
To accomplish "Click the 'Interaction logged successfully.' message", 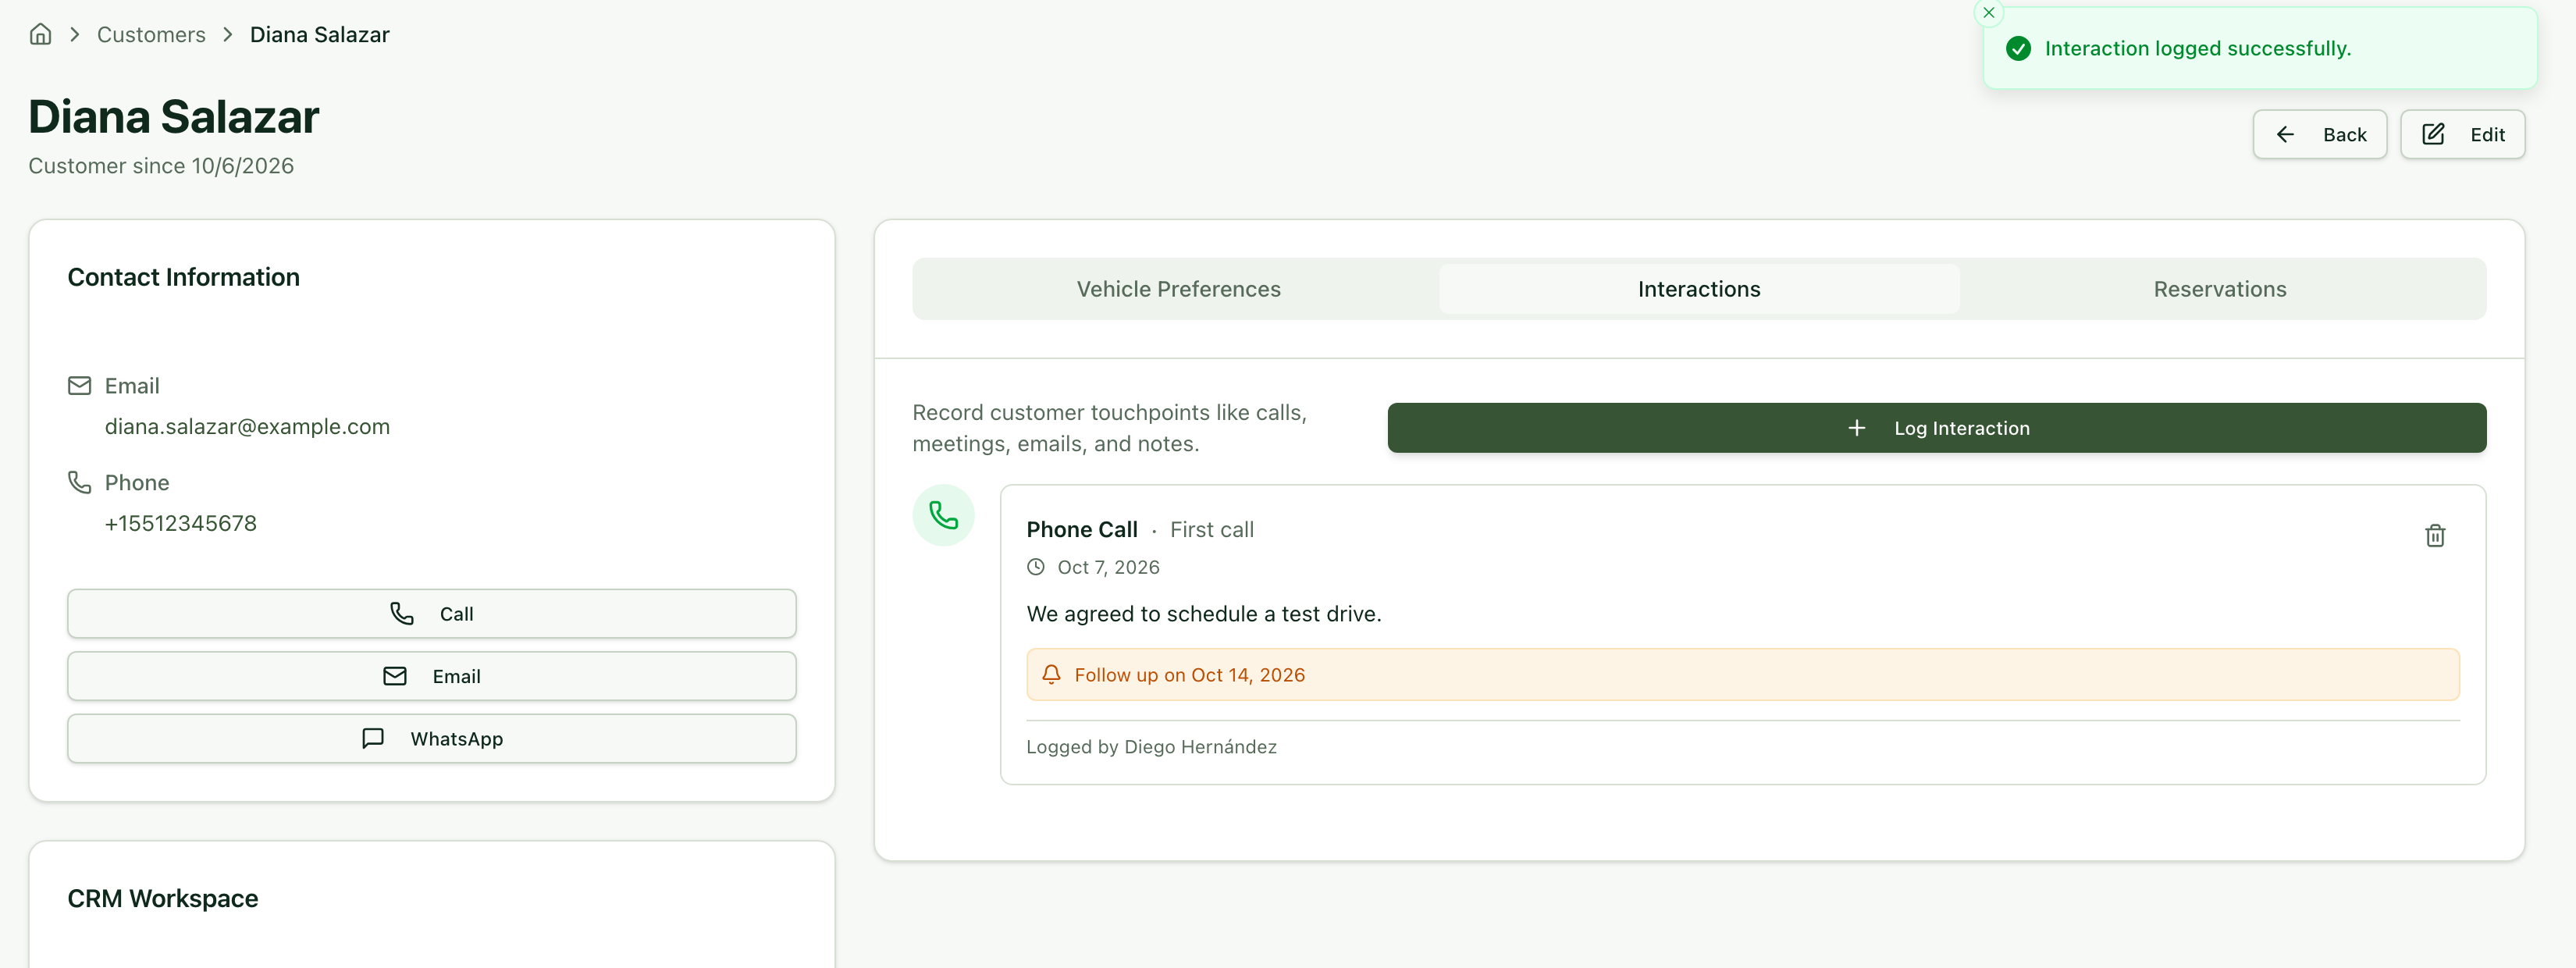I will tap(2197, 49).
